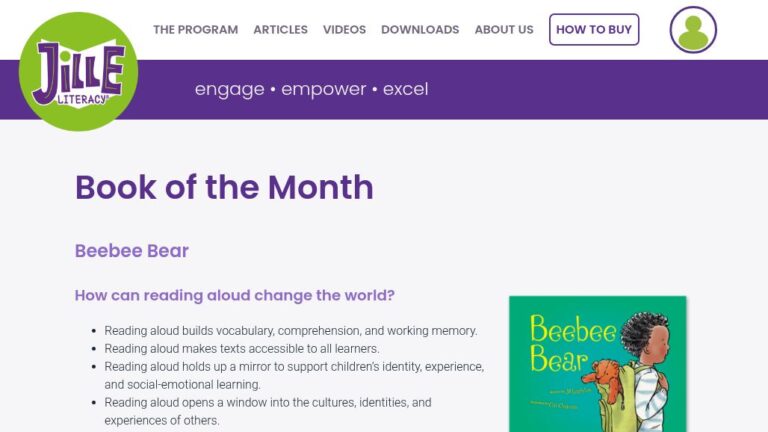Click the bullet about opening a window into cultures
The height and width of the screenshot is (432, 768).
pyautogui.click(x=267, y=402)
